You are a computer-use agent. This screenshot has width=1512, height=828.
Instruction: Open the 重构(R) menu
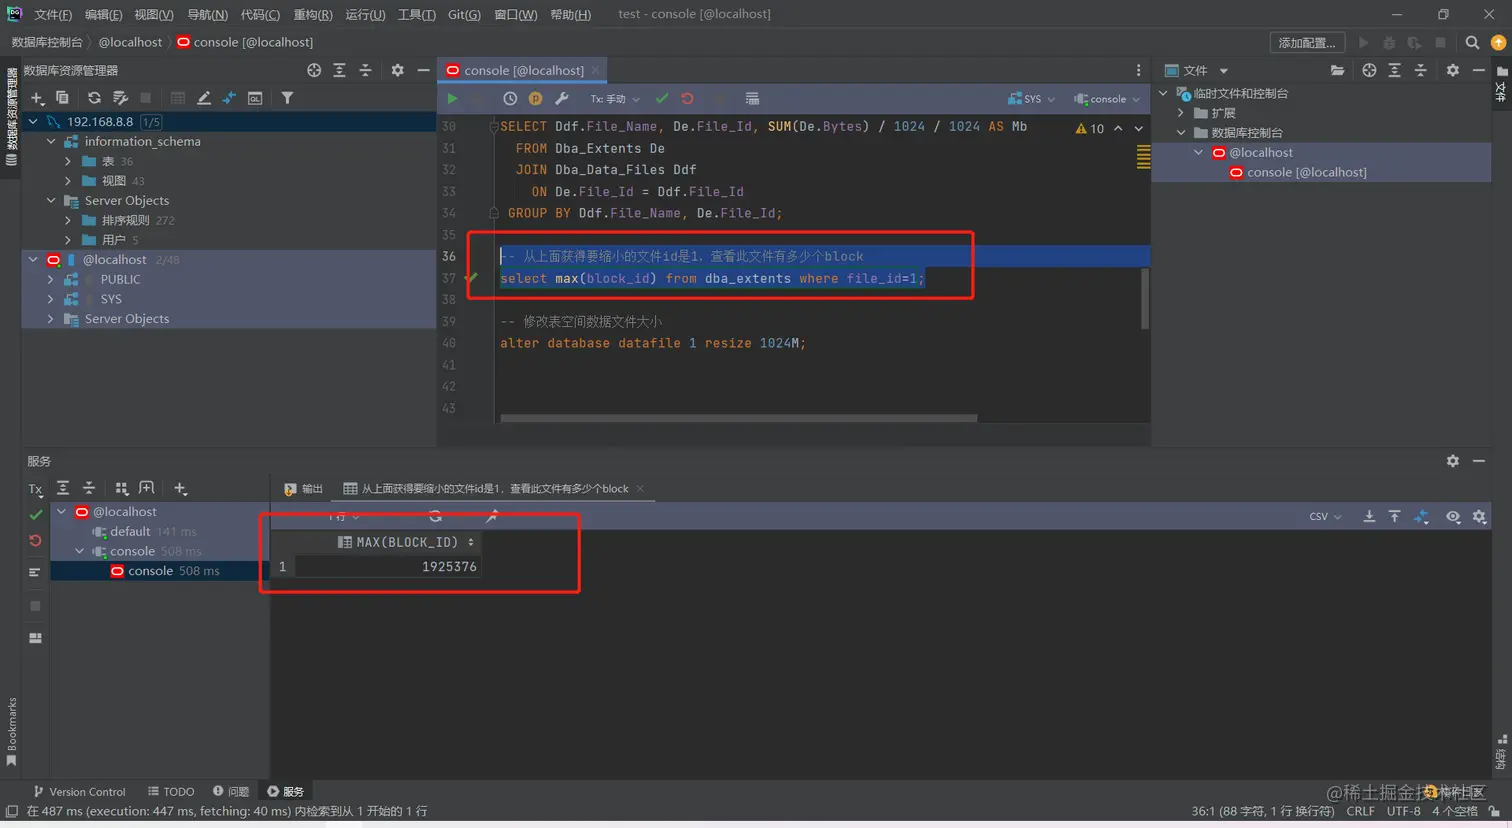313,14
